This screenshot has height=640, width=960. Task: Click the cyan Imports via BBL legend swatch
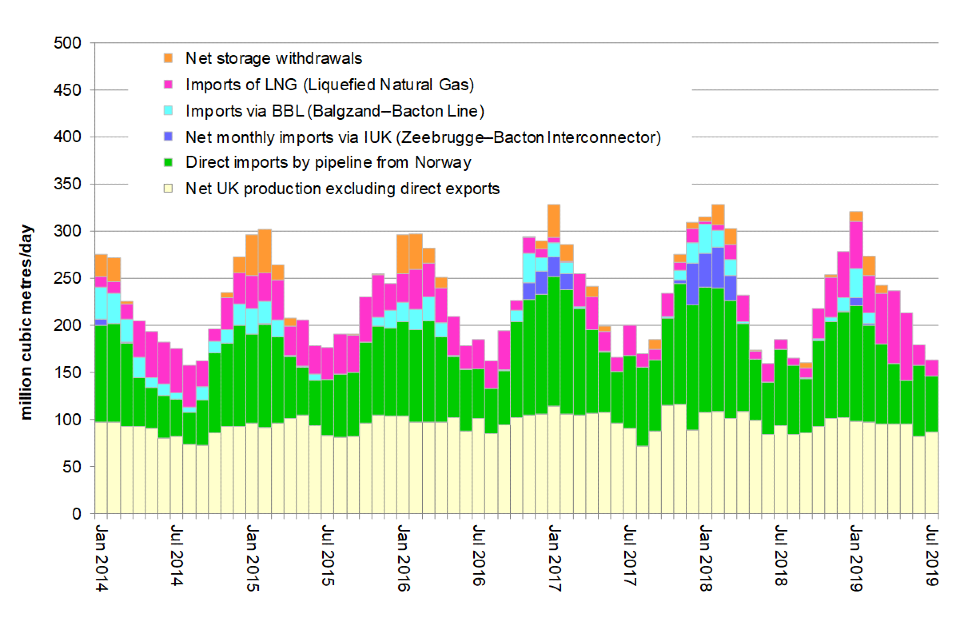pyautogui.click(x=168, y=110)
